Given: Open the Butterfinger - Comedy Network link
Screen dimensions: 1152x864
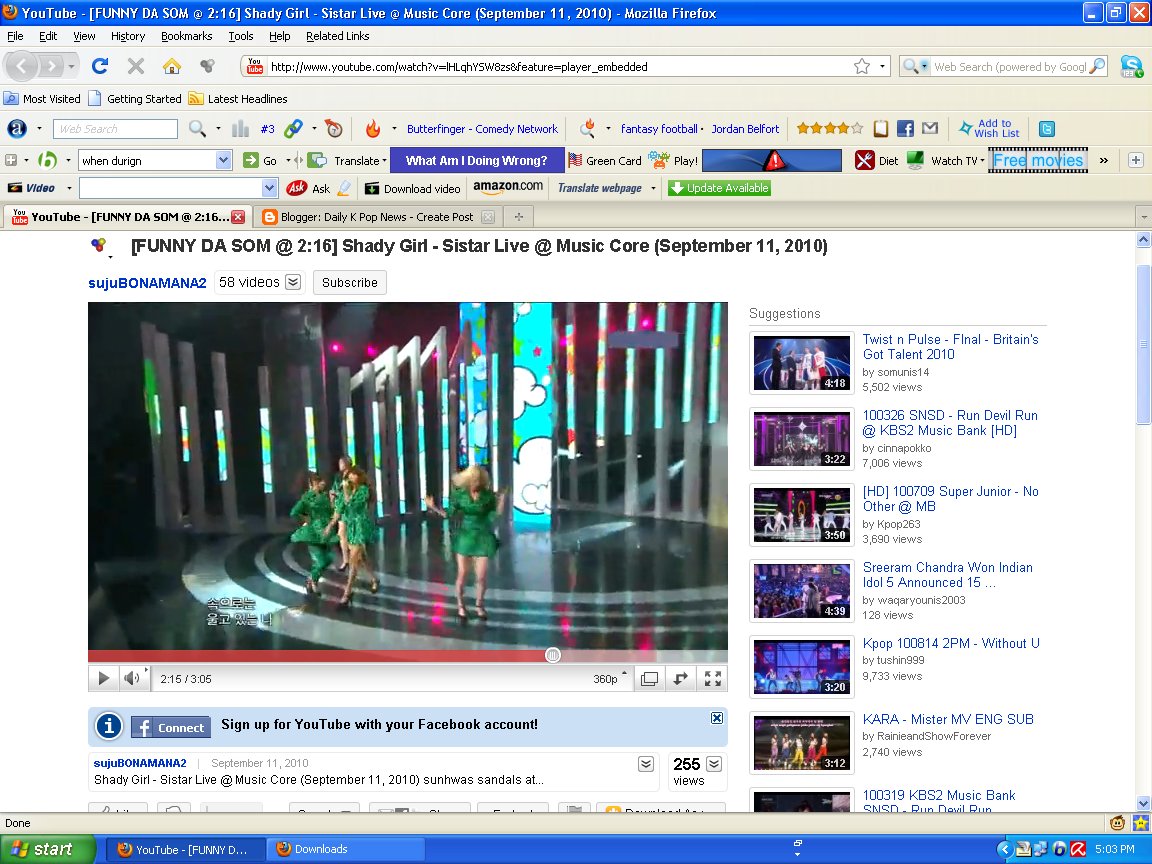Looking at the screenshot, I should (x=482, y=129).
